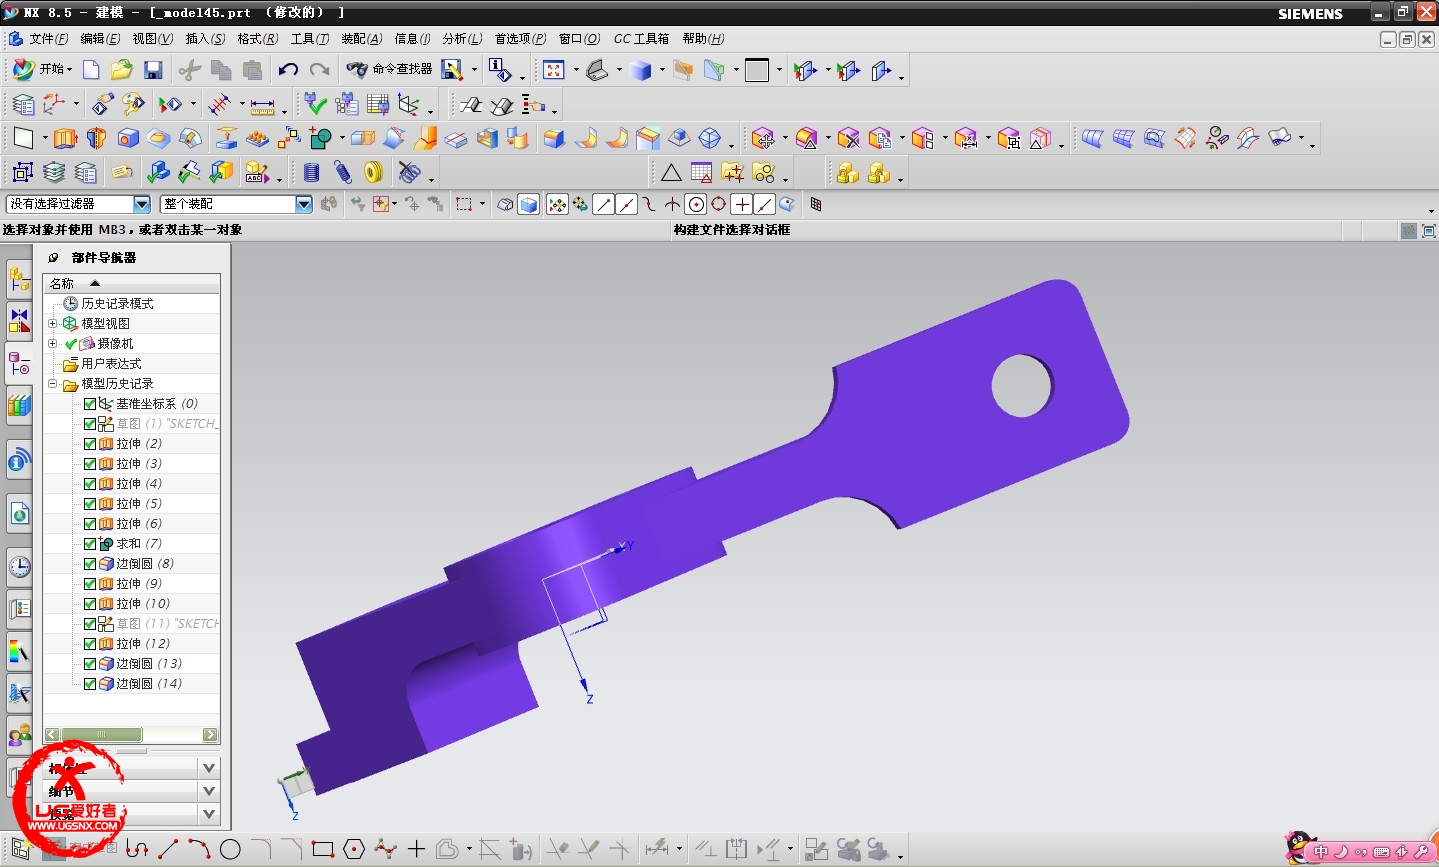Toggle checkbox for 基准坐标系 (0)
This screenshot has height=867, width=1439.
coord(90,404)
